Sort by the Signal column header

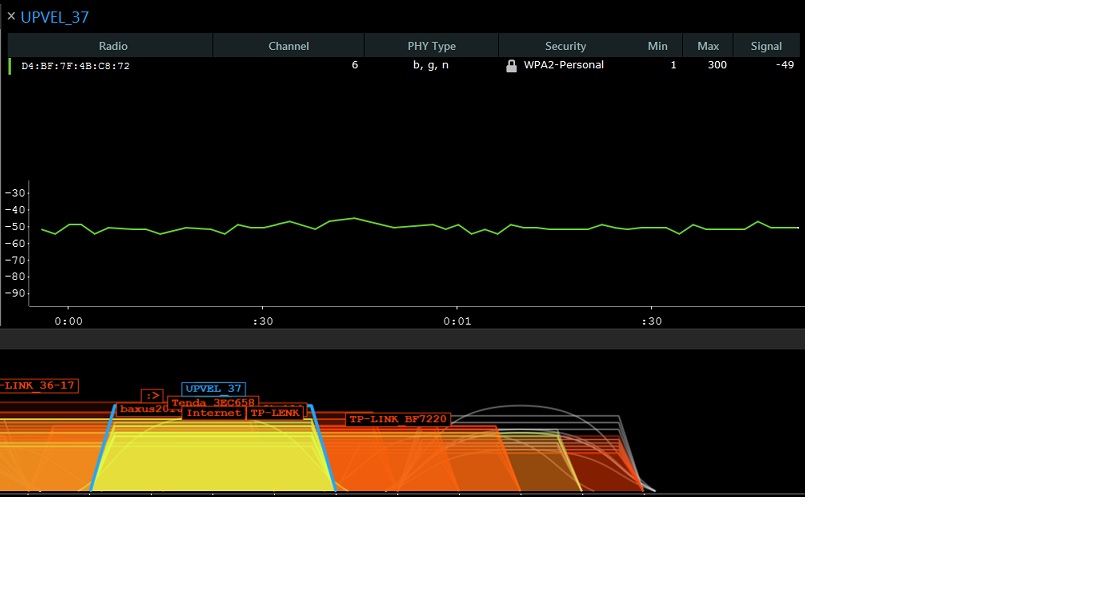pos(766,46)
